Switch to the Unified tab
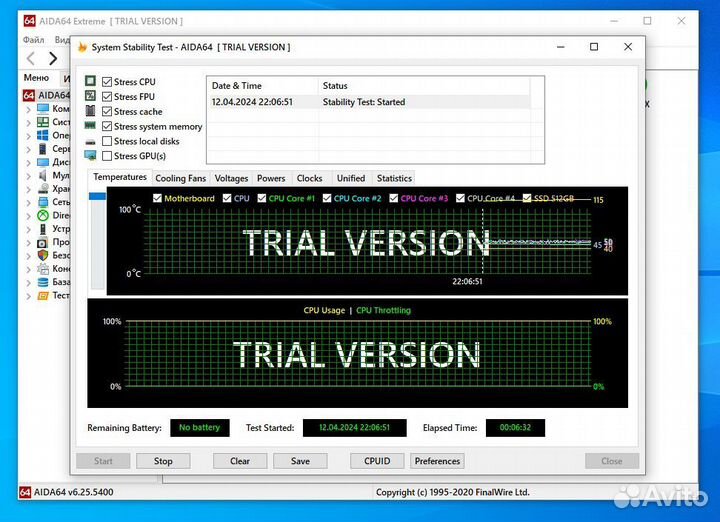 coord(351,179)
